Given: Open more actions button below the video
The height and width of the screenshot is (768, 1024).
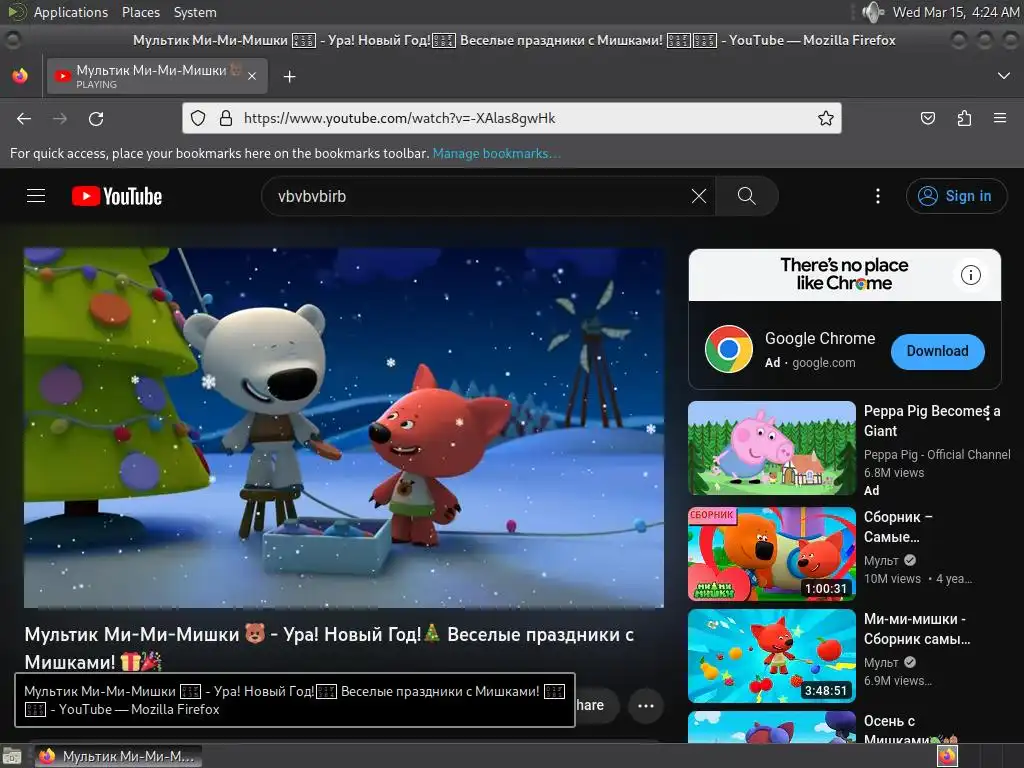Looking at the screenshot, I should 645,705.
